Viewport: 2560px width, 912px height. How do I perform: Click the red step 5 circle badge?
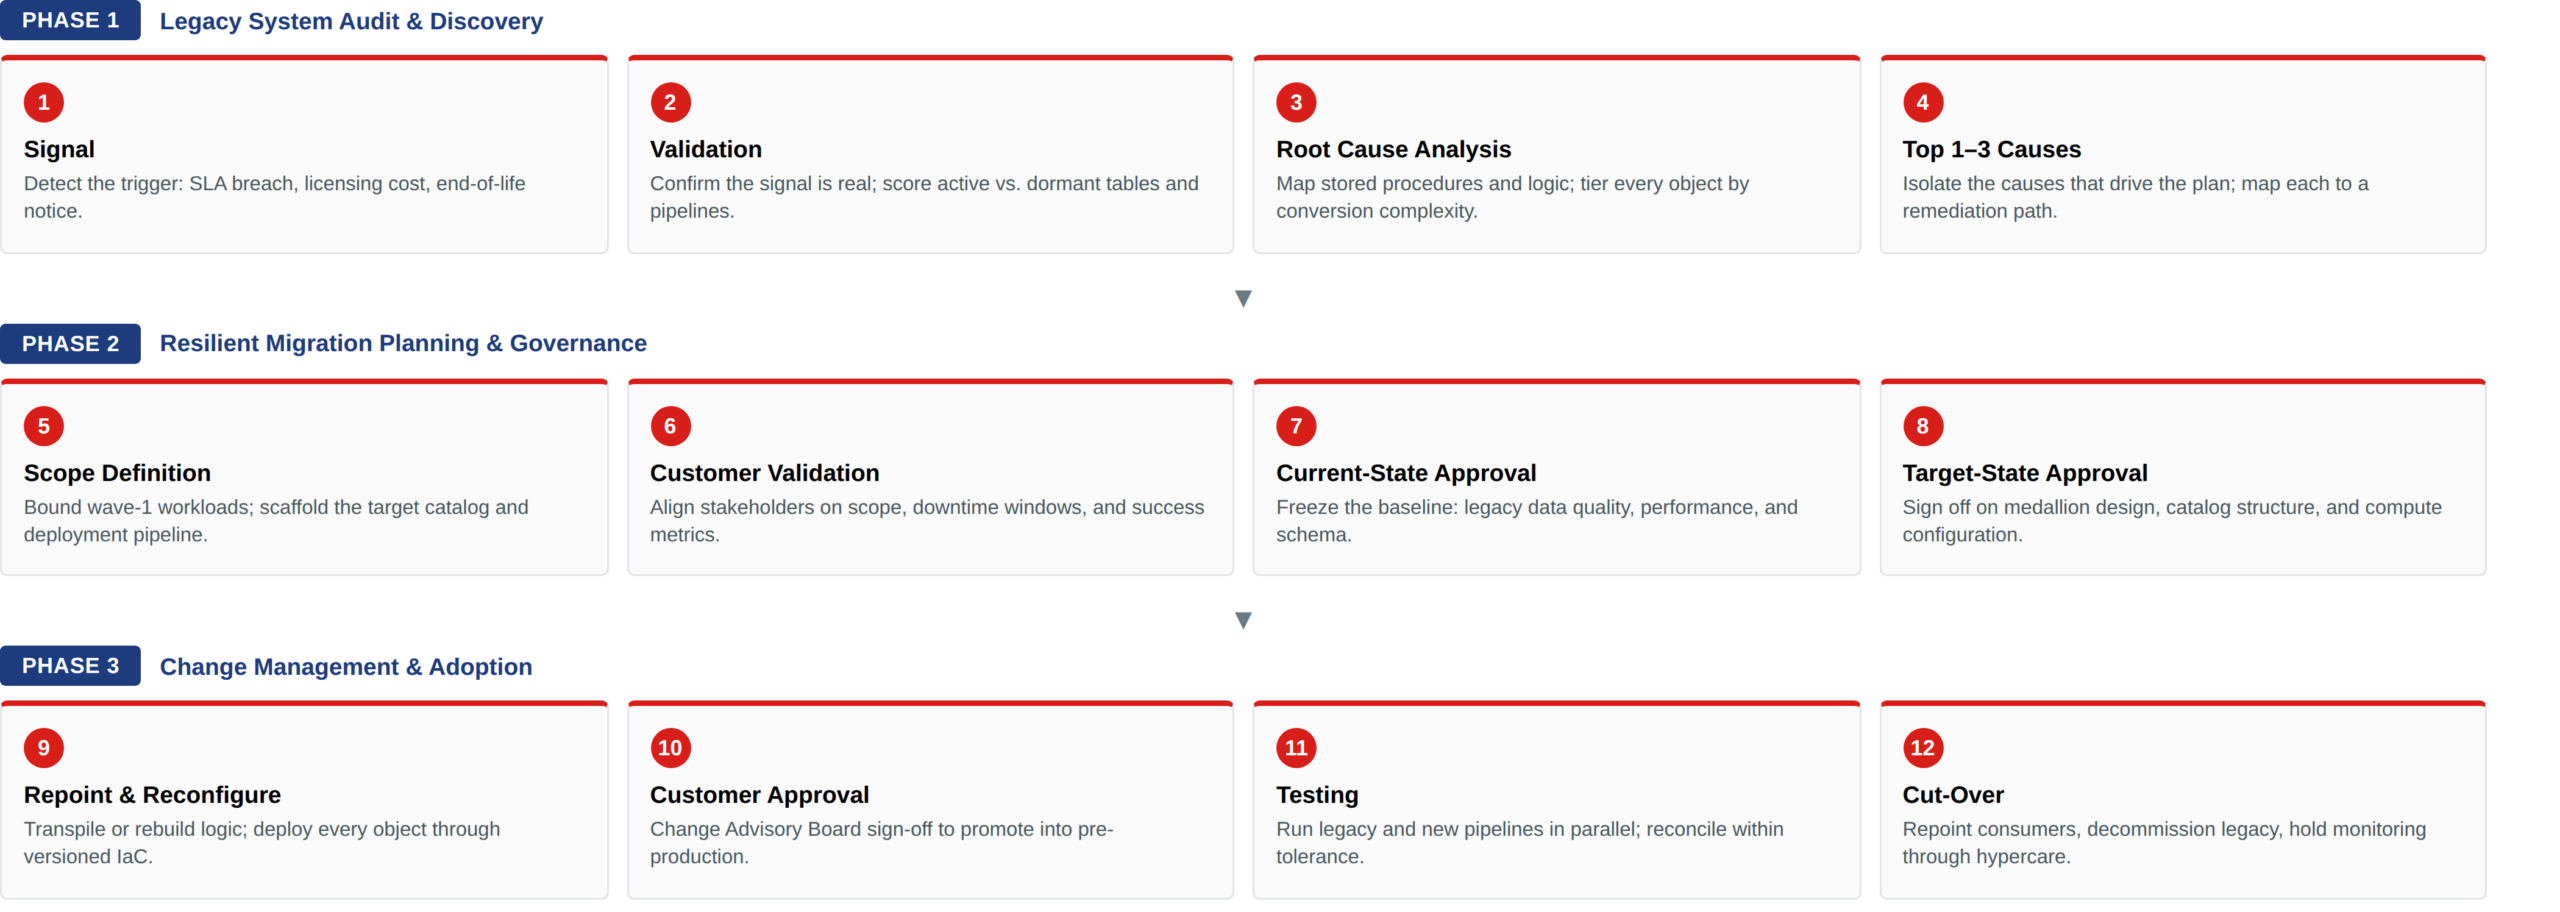[43, 426]
